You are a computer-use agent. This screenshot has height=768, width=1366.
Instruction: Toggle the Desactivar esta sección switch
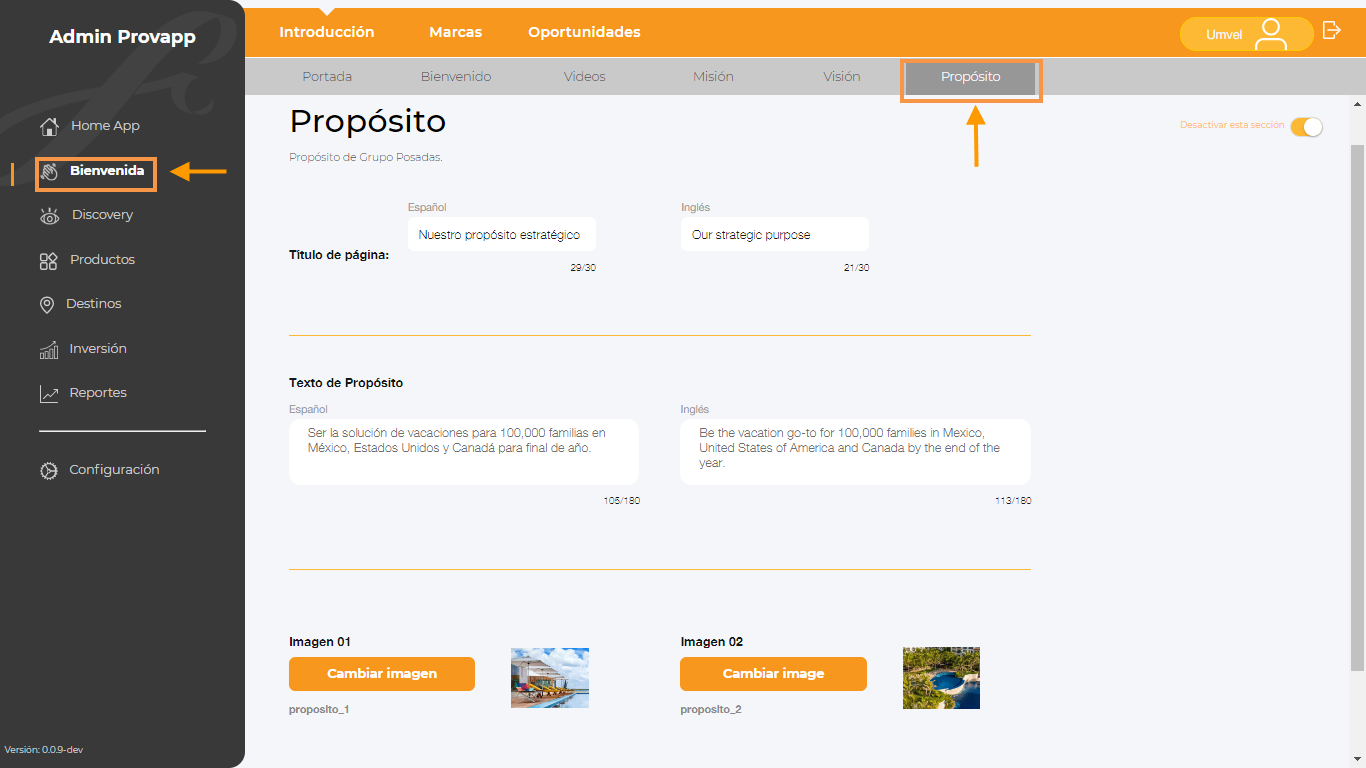pos(1306,126)
